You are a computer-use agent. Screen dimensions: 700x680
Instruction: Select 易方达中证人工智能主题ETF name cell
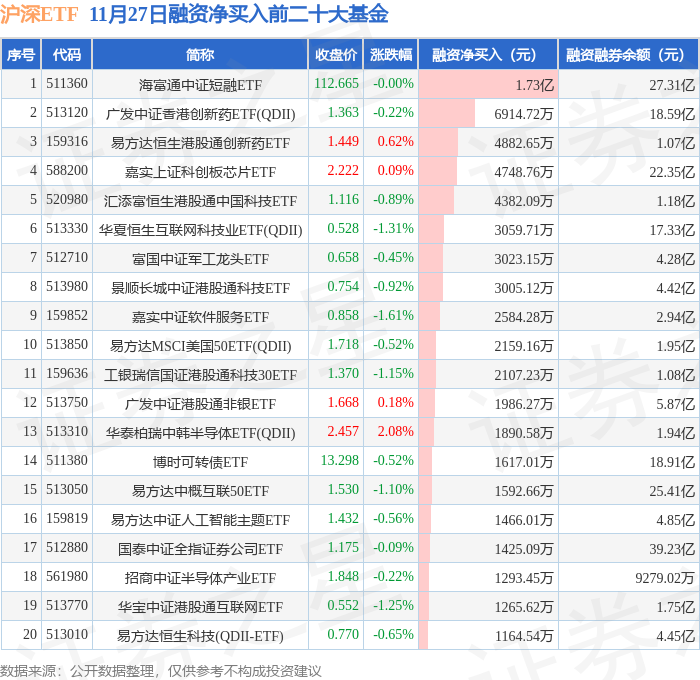point(200,520)
